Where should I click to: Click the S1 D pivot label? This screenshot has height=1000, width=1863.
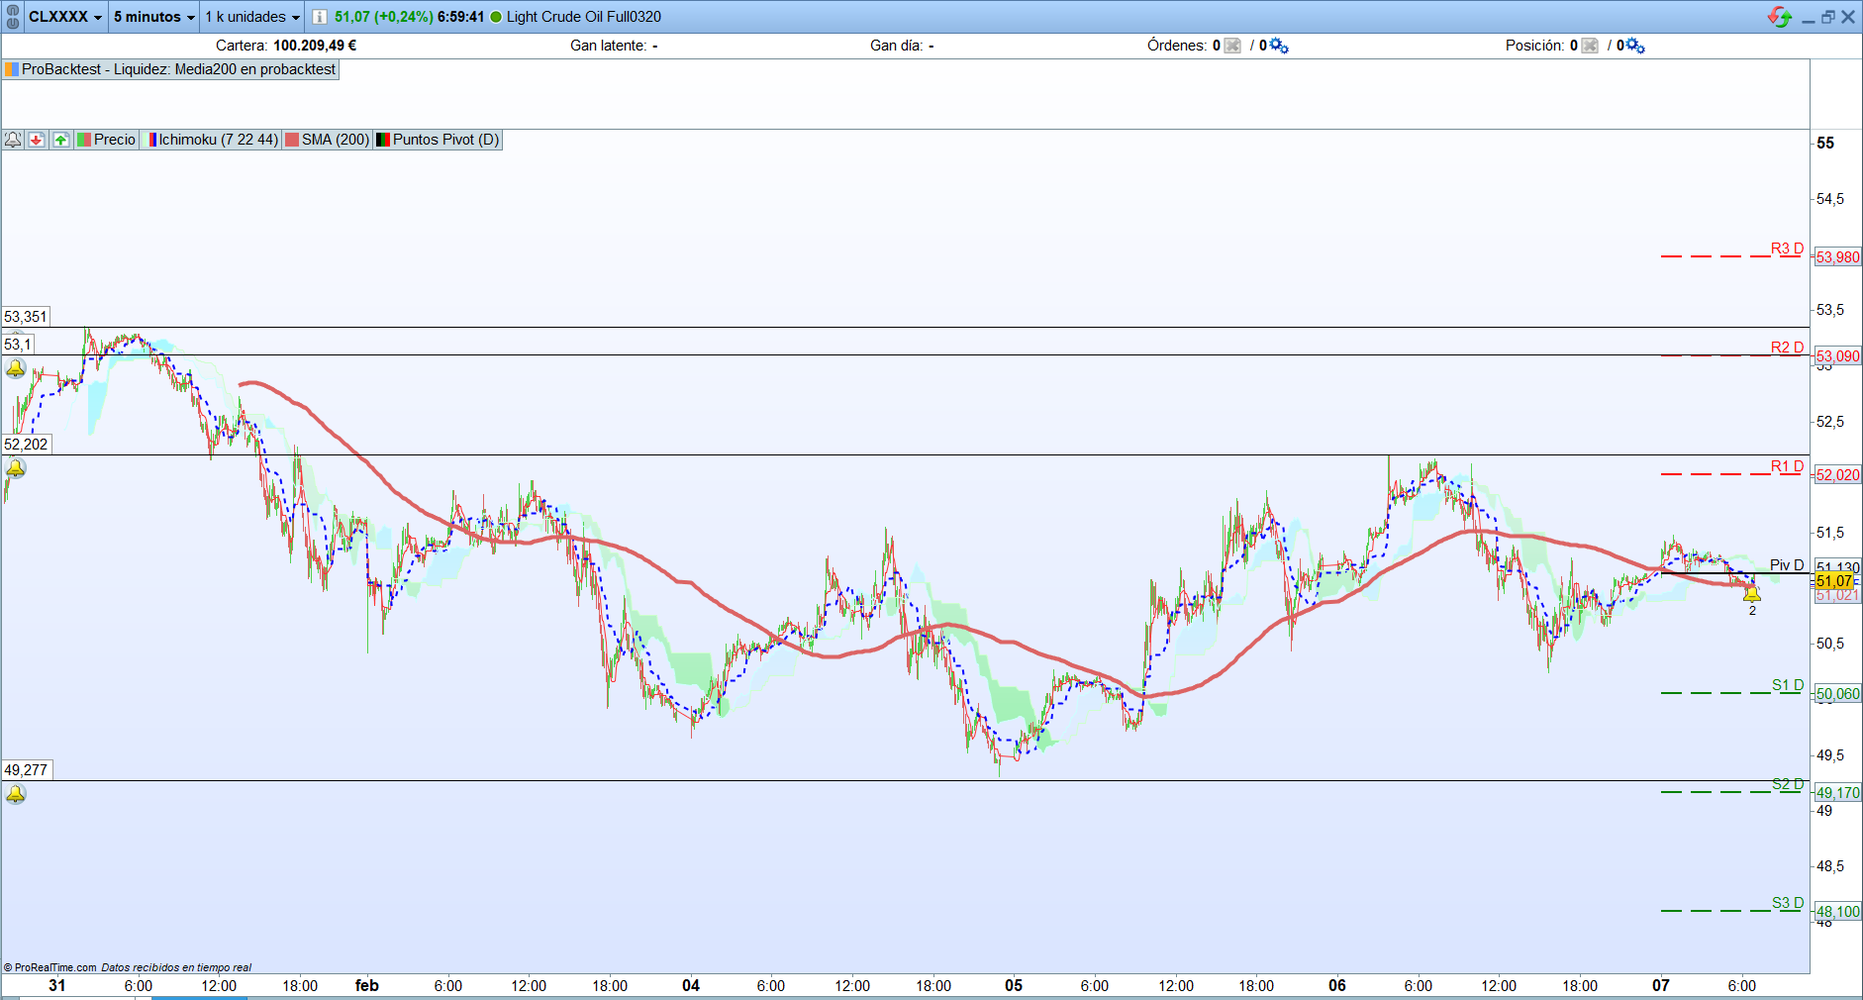pyautogui.click(x=1788, y=685)
